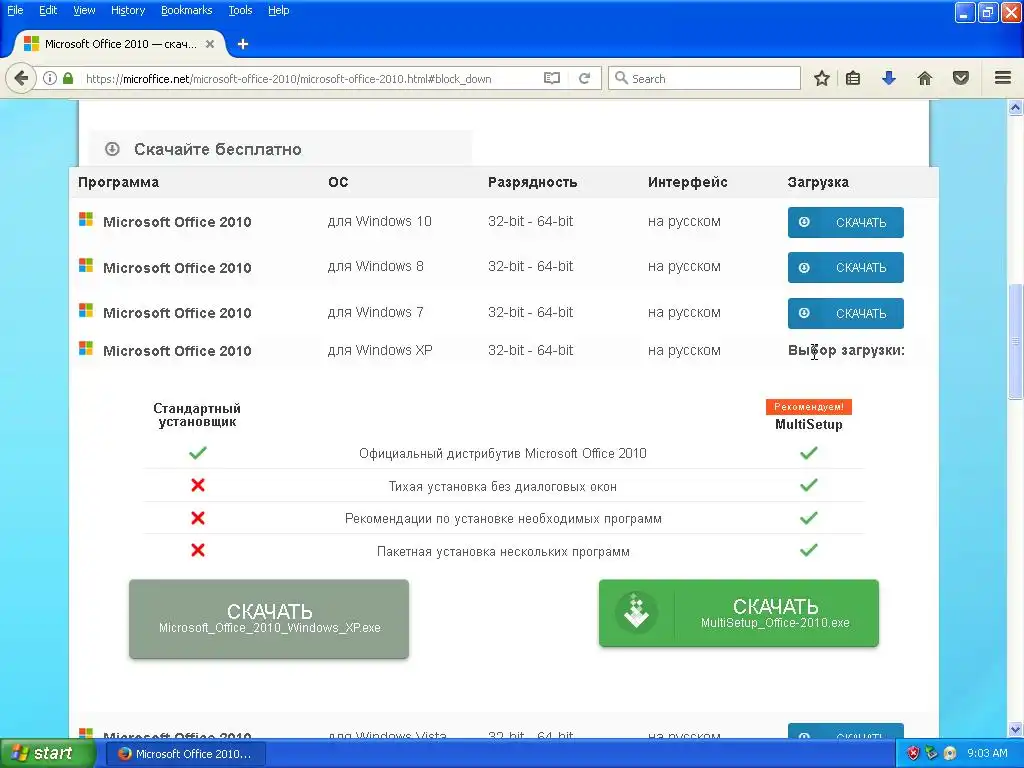Screen dimensions: 1024x768
Task: Click СКАЧАТЬ button for Windows 7
Action: click(x=846, y=313)
